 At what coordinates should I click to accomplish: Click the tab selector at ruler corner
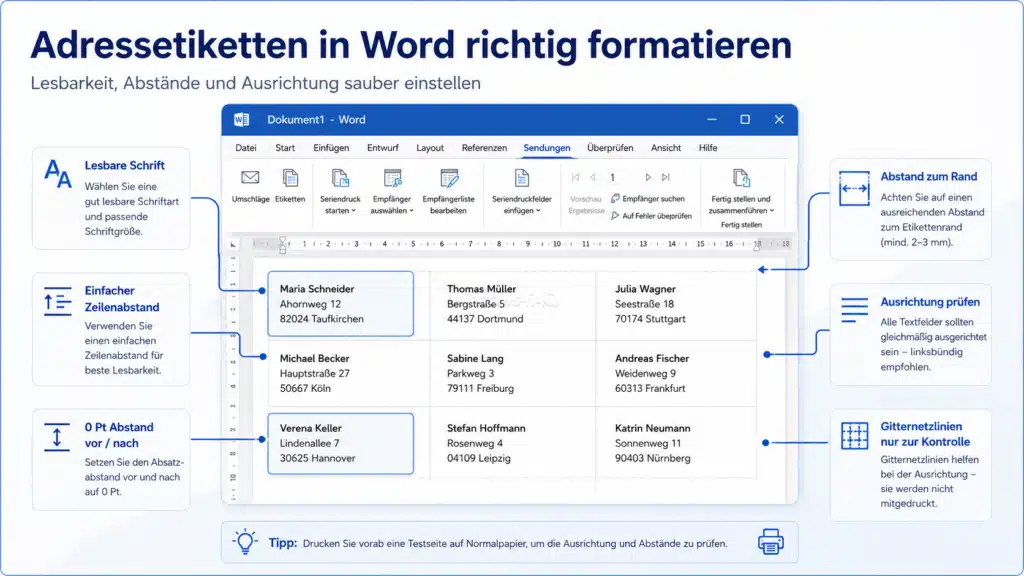click(233, 244)
